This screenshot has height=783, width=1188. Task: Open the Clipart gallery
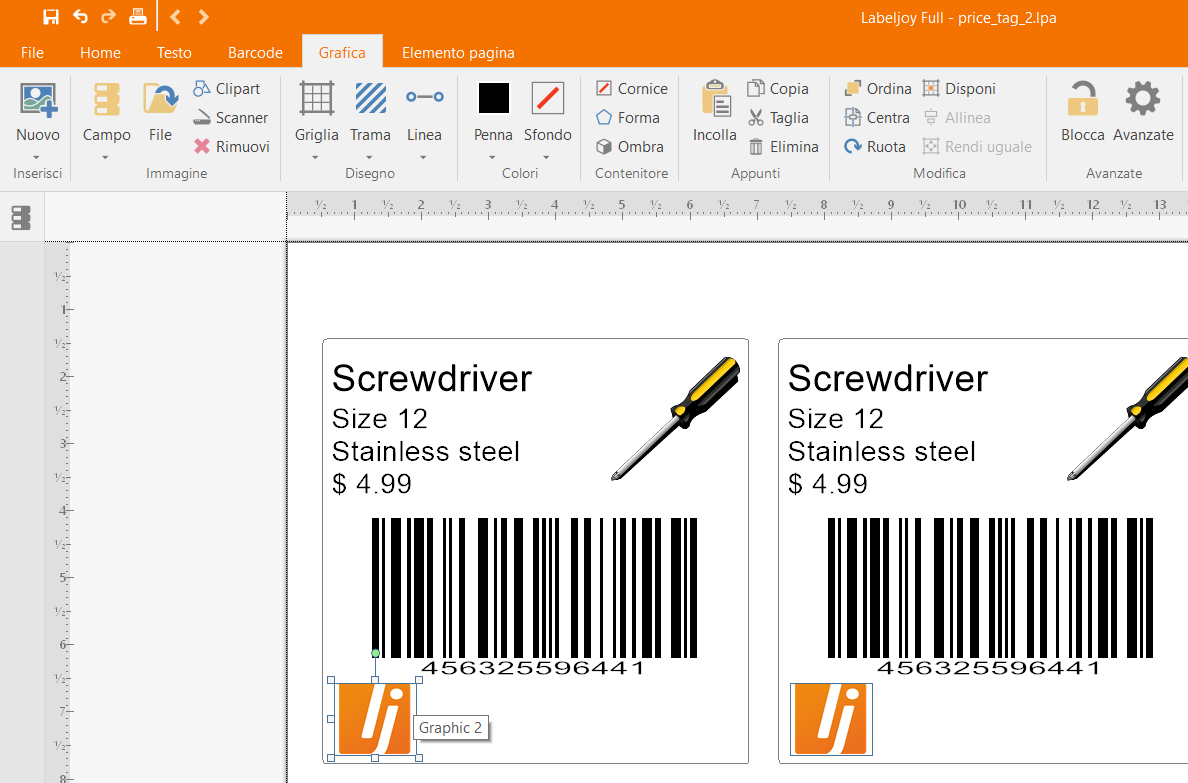pos(227,89)
